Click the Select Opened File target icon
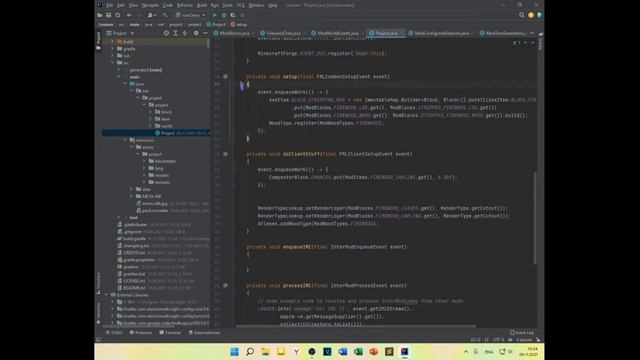 click(x=166, y=33)
